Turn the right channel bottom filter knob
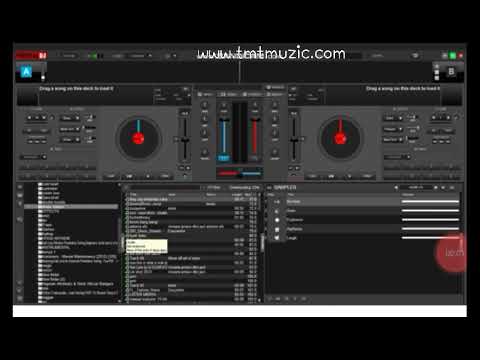Image resolution: width=480 pixels, height=360 pixels. click(275, 152)
